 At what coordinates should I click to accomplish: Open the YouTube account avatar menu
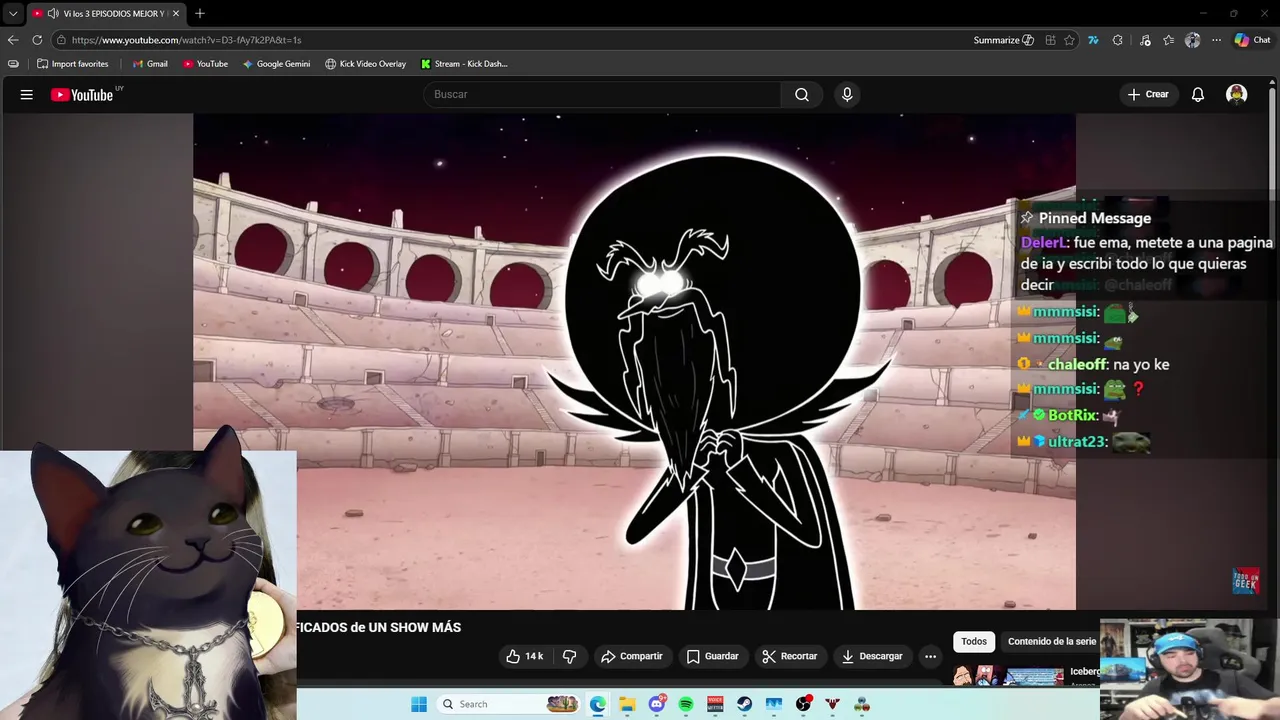pos(1237,94)
